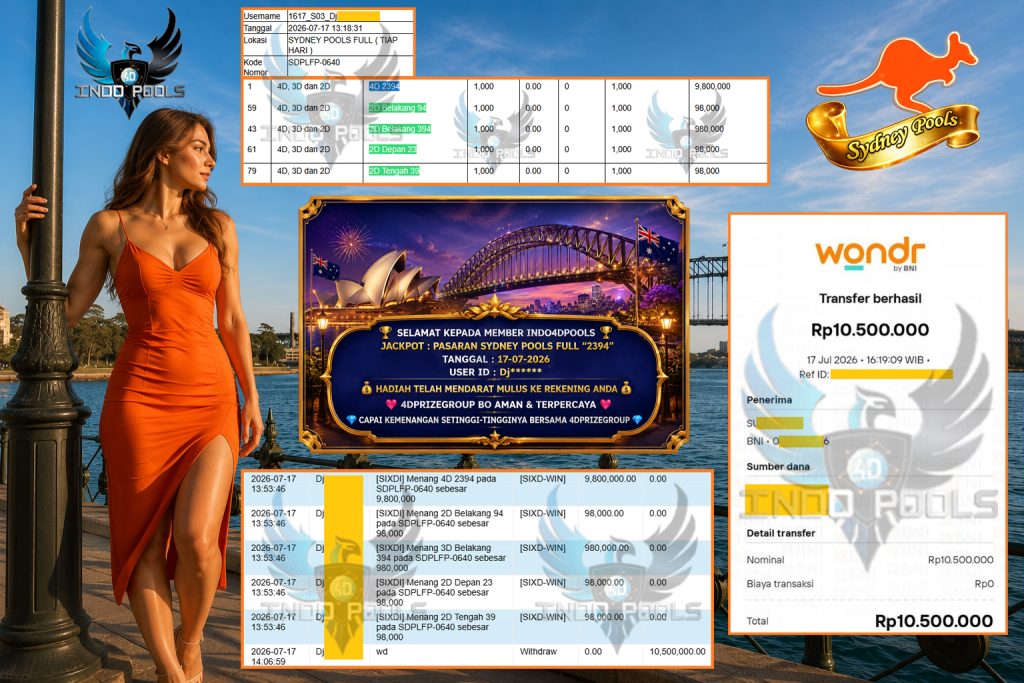Click the 3D Belakang 394 bet entry
This screenshot has width=1024, height=683.
click(x=400, y=129)
